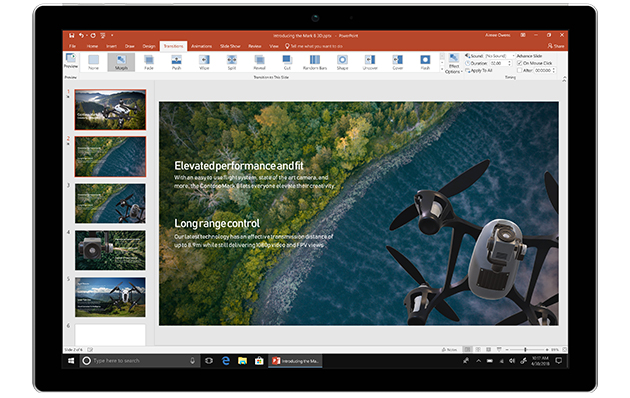
Task: Apply the Flash transition
Action: (x=425, y=62)
